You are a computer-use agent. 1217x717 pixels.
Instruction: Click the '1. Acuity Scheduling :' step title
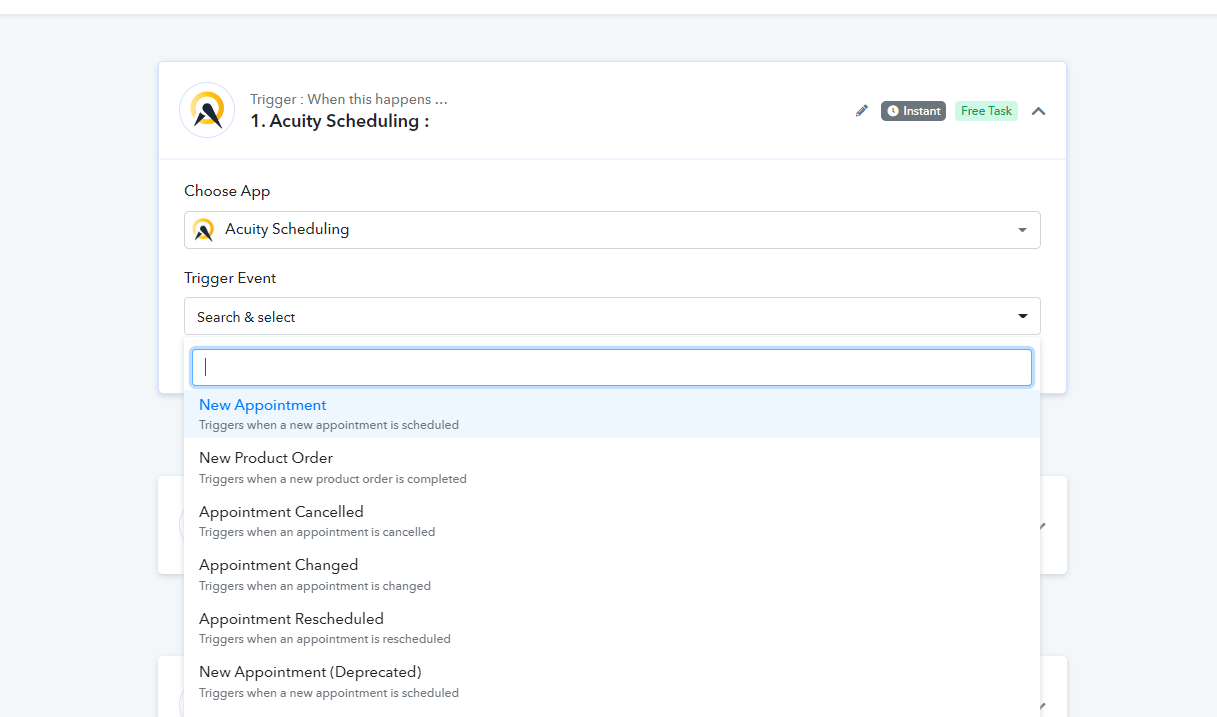(x=339, y=121)
